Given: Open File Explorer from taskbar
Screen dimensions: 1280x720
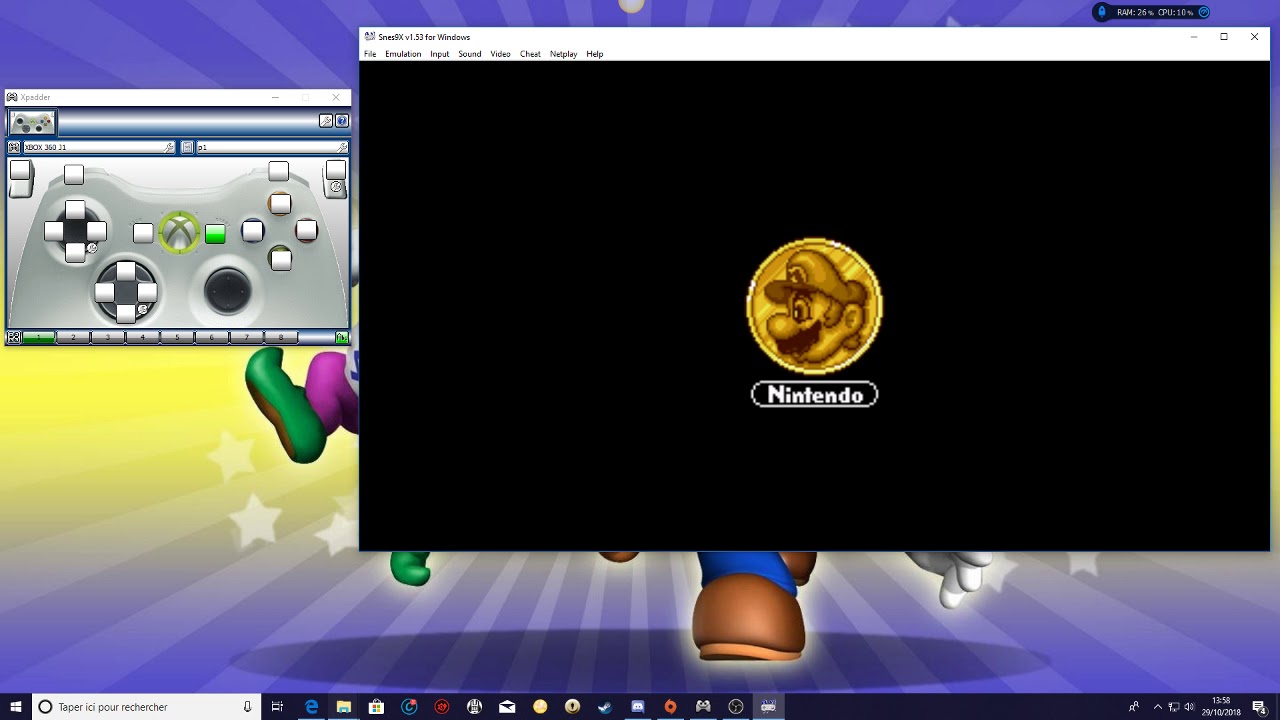Looking at the screenshot, I should (344, 707).
